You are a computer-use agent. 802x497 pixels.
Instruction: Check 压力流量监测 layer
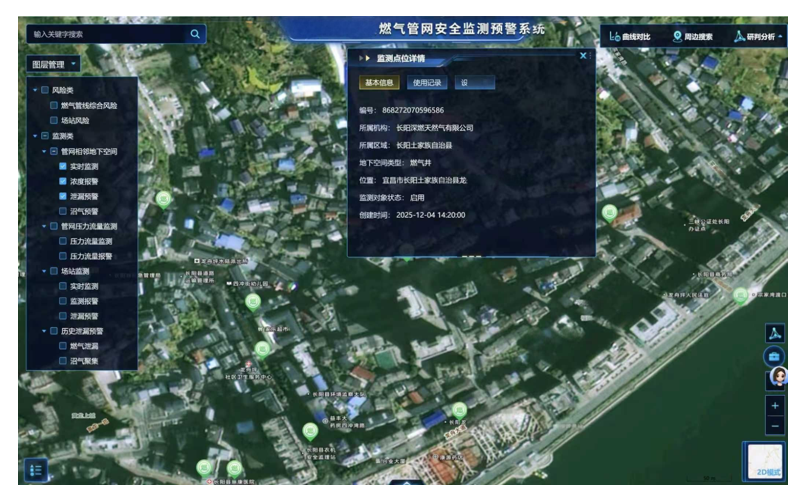coord(63,241)
